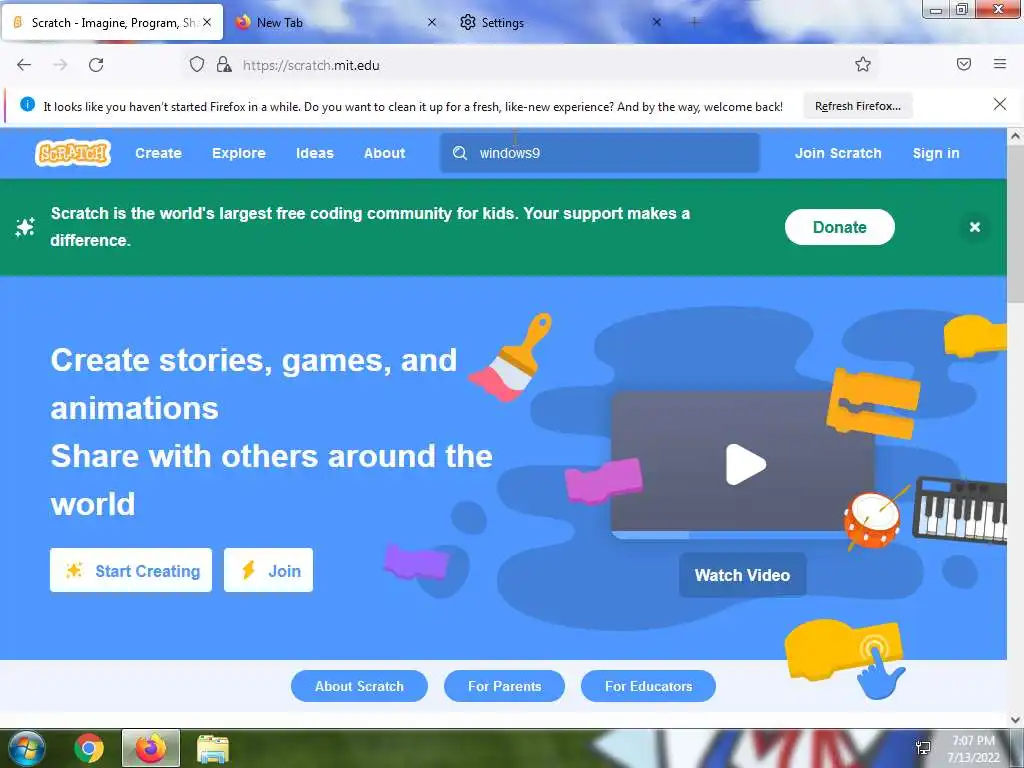Click the network tray icon
The height and width of the screenshot is (768, 1024).
[923, 748]
